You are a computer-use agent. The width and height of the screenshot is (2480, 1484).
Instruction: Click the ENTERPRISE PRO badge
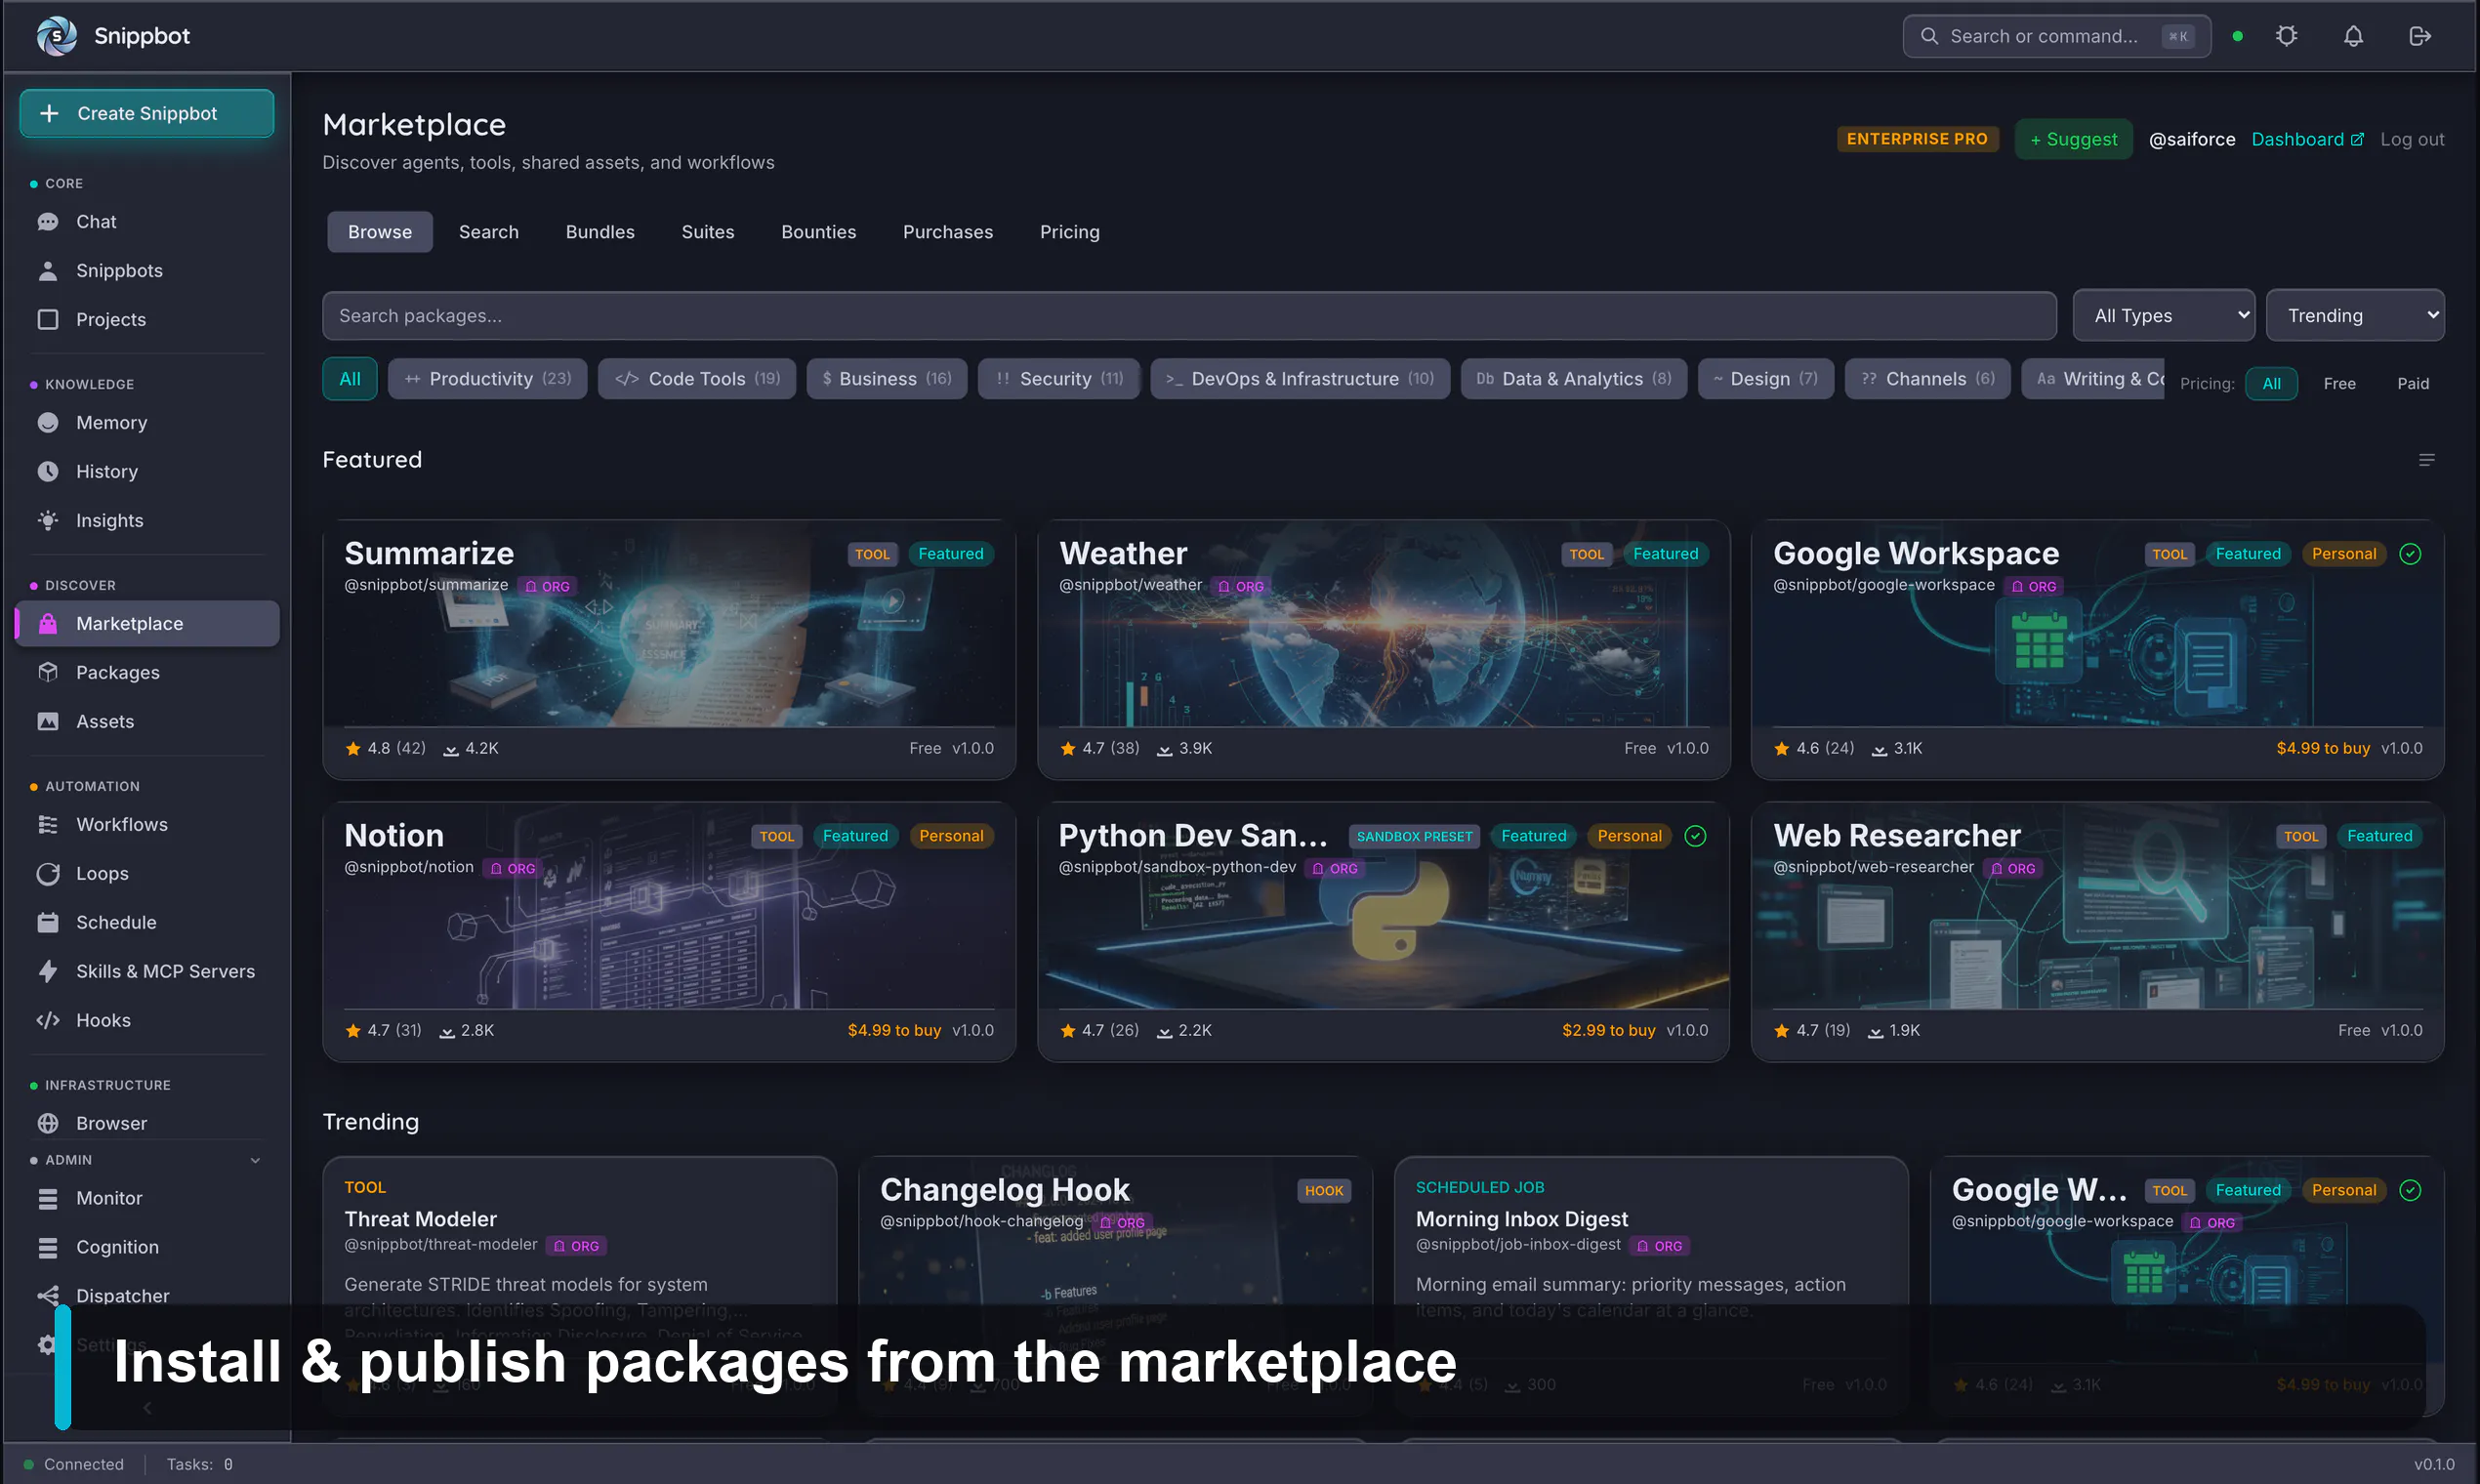(x=1917, y=139)
